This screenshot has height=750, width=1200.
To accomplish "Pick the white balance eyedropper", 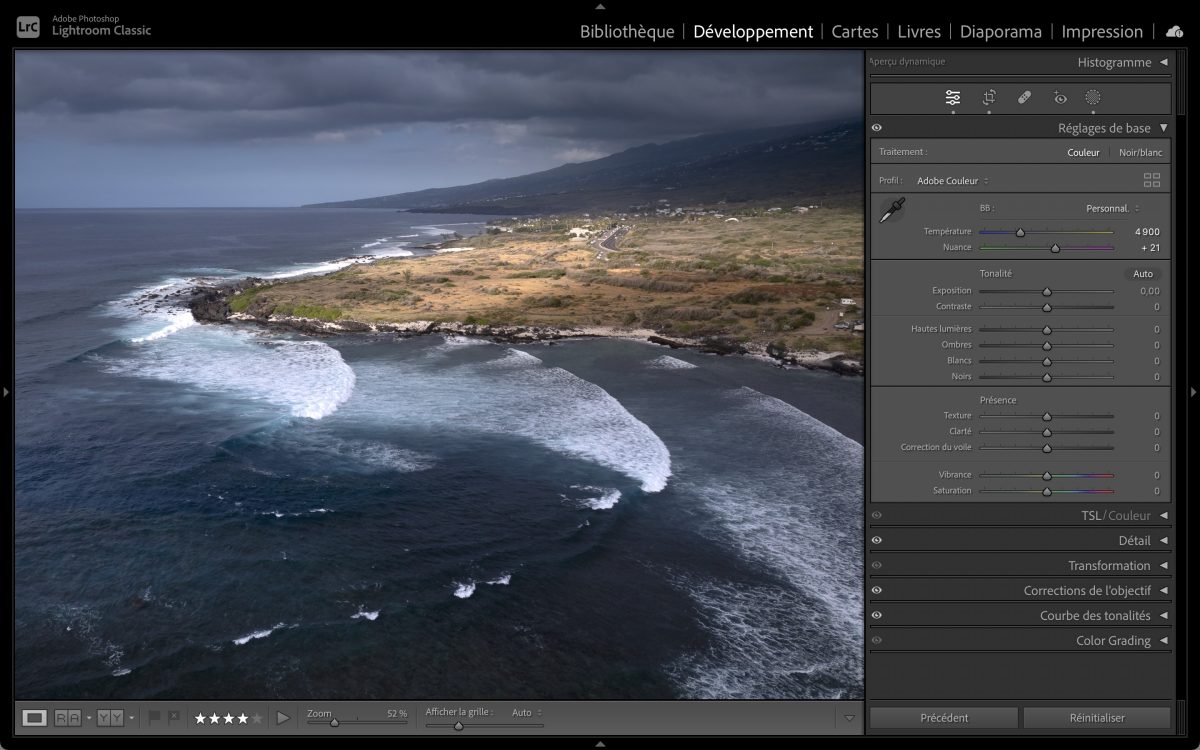I will click(x=891, y=210).
